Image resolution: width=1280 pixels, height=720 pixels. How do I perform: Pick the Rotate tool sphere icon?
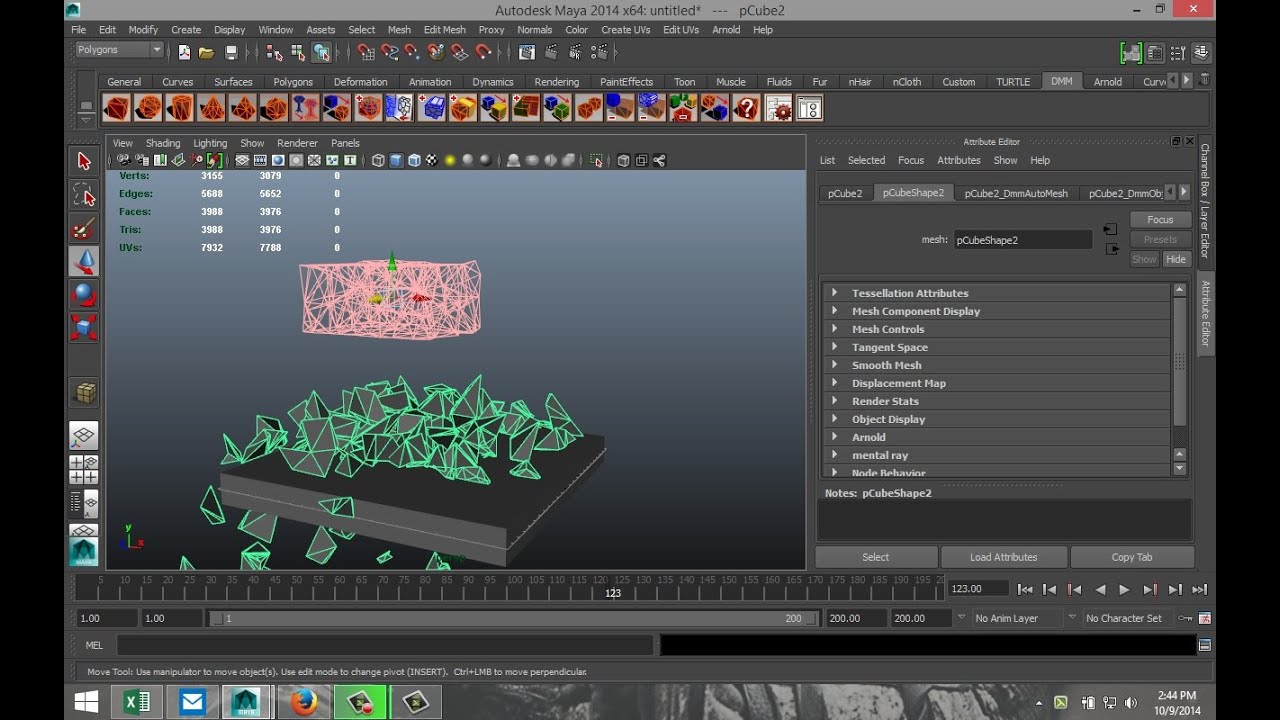click(84, 295)
